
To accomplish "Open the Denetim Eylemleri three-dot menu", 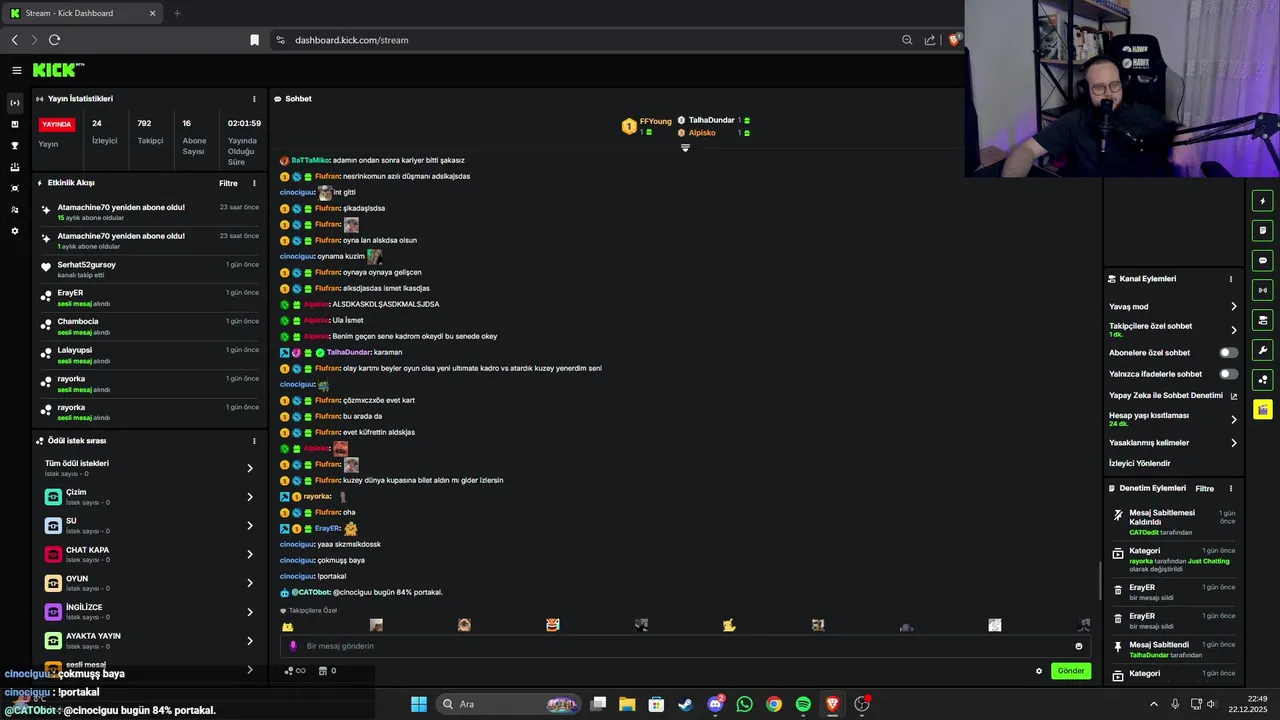I will pyautogui.click(x=1231, y=489).
